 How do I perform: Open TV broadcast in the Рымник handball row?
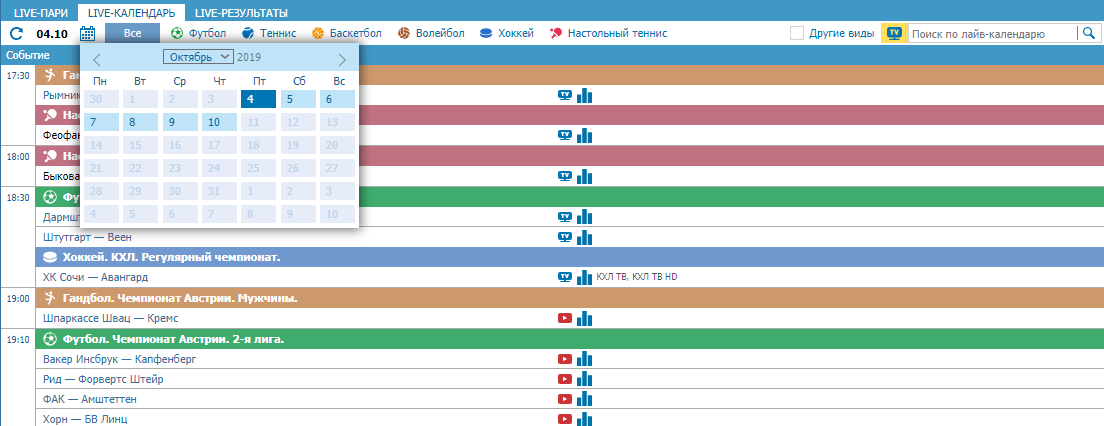click(565, 95)
